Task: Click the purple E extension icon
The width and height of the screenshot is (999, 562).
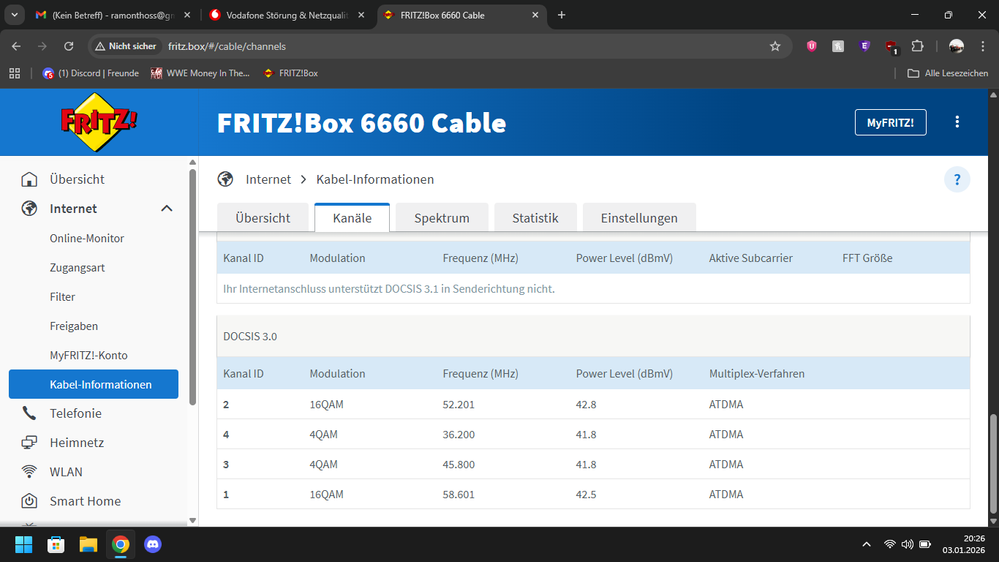Action: (865, 46)
